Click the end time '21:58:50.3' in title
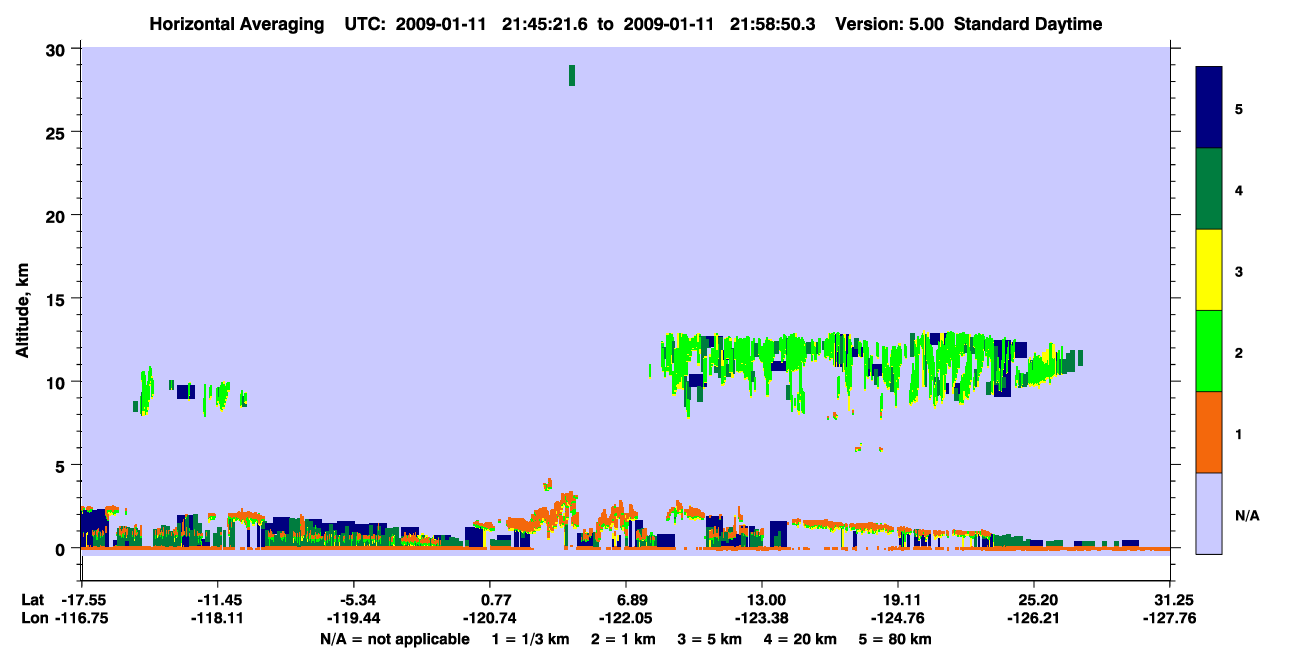The width and height of the screenshot is (1300, 667). click(775, 24)
